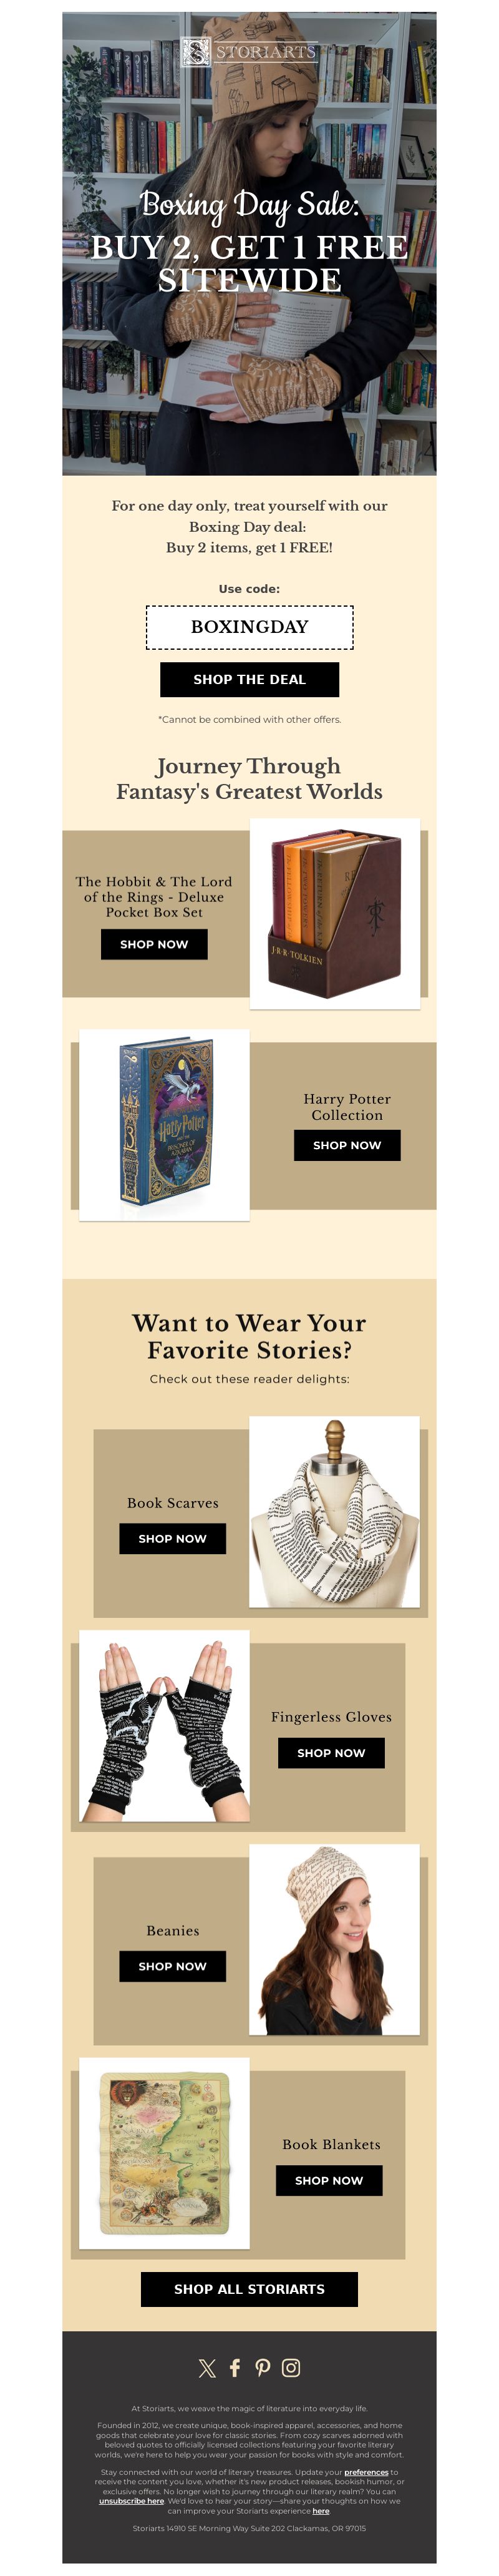499x2576 pixels.
Task: Open the Instagram social icon
Action: click(291, 2368)
